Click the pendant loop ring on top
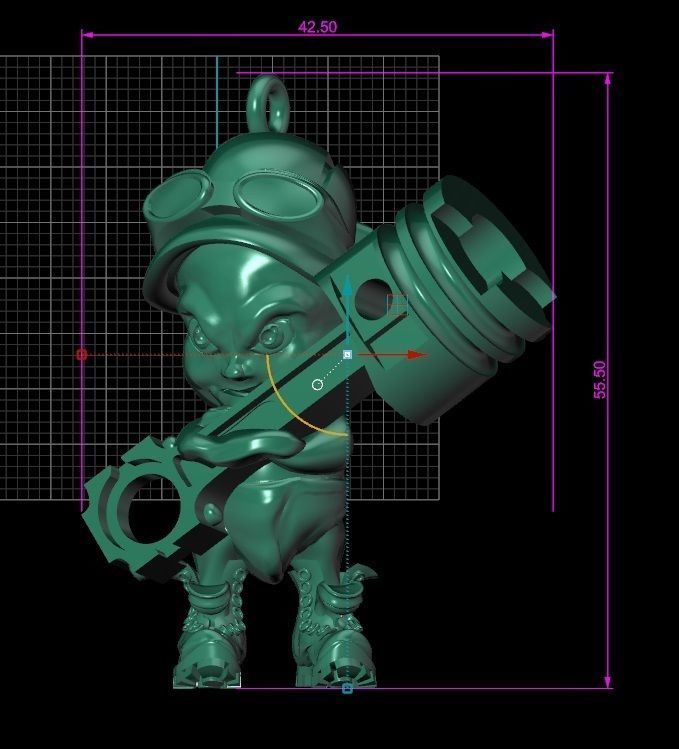Screen dimensions: 679x749 click(x=269, y=103)
